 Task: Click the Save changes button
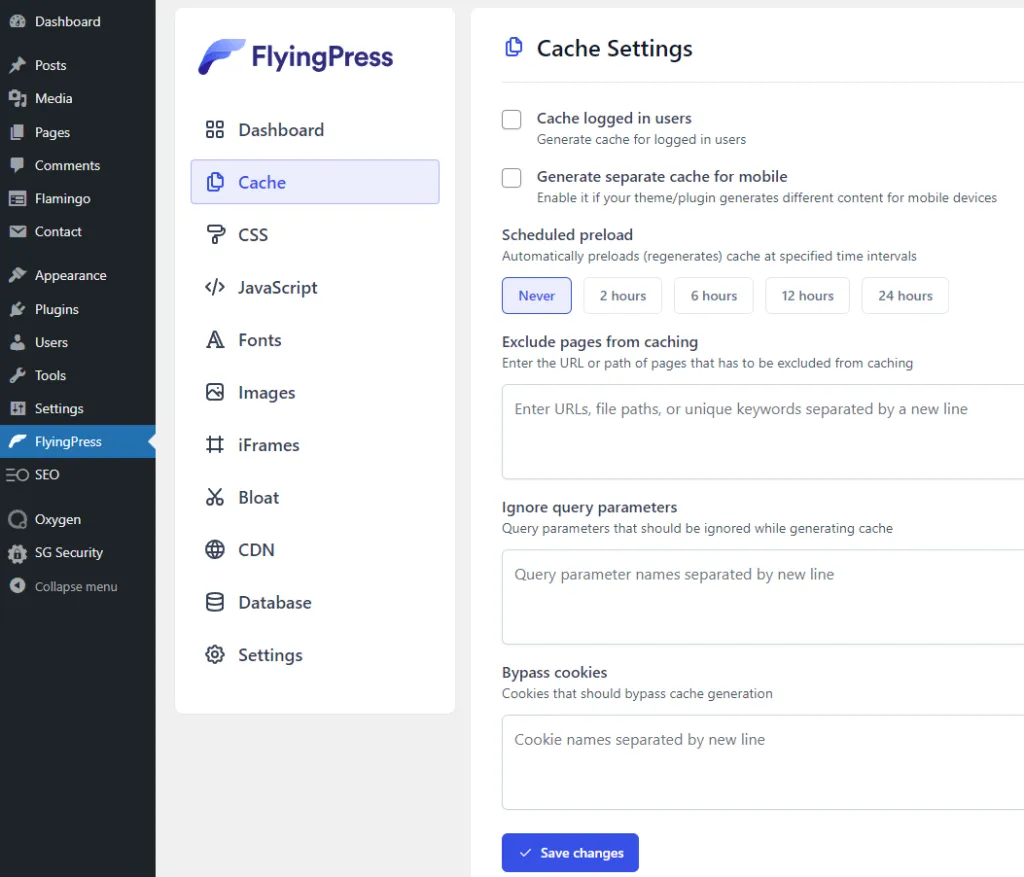(570, 853)
